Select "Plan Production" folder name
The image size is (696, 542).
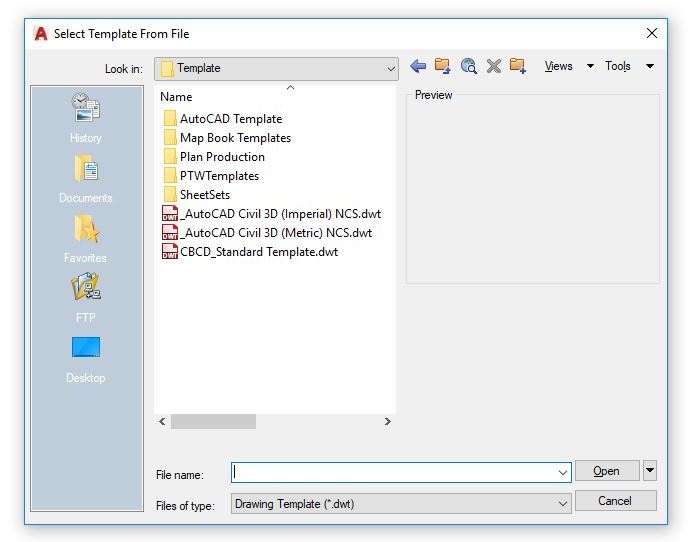222,157
